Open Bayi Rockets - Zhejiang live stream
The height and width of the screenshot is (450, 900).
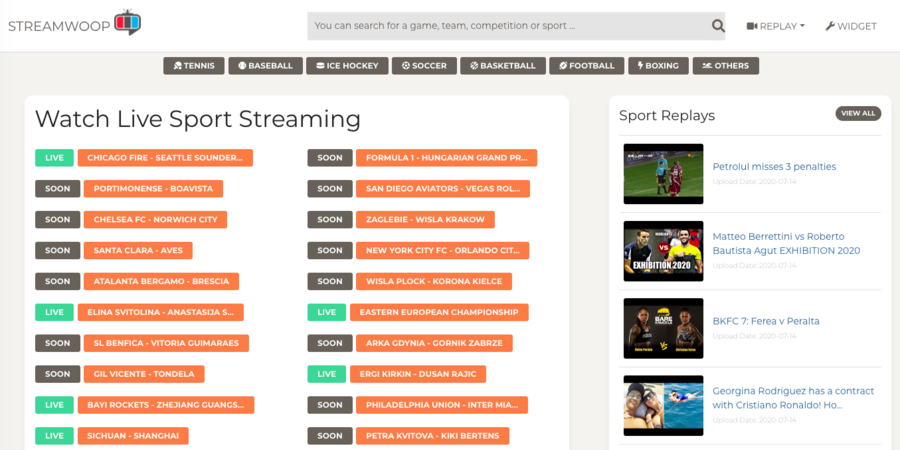click(166, 405)
